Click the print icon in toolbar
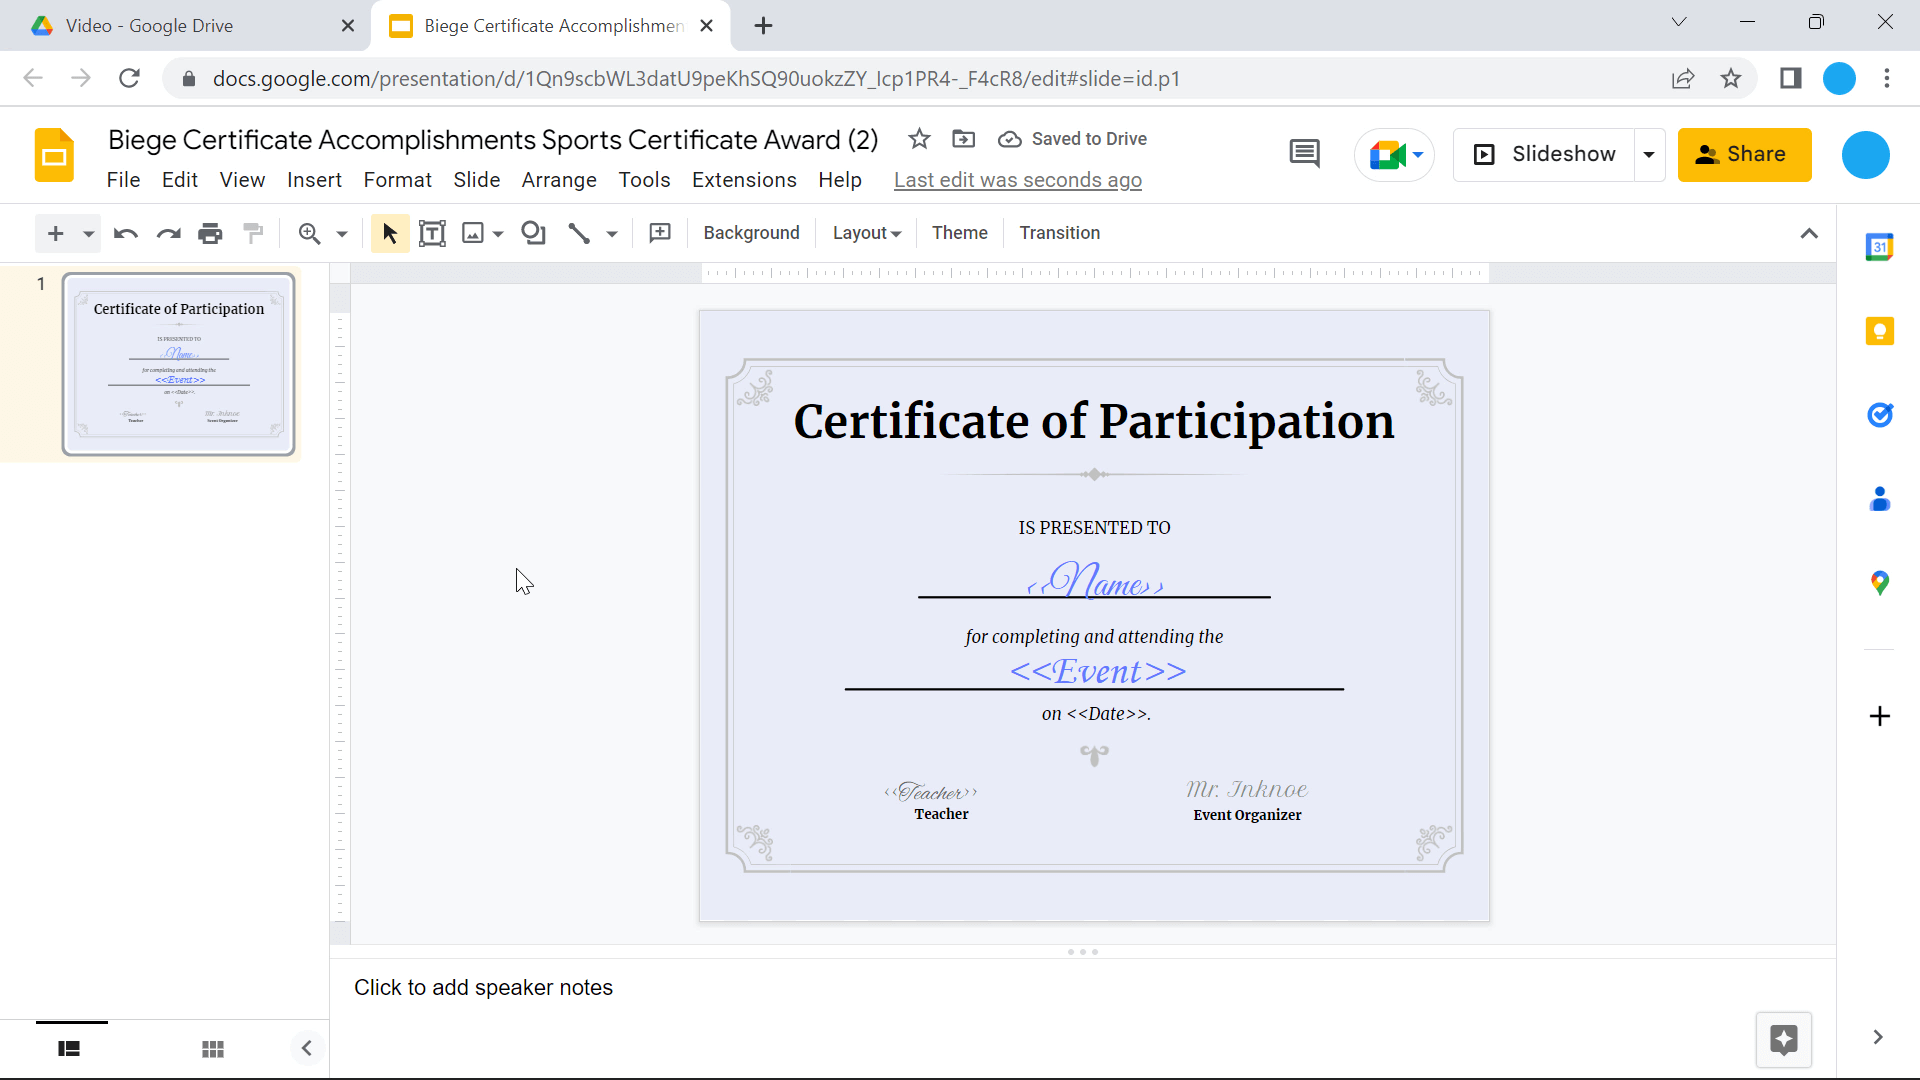The image size is (1920, 1080). pyautogui.click(x=210, y=232)
